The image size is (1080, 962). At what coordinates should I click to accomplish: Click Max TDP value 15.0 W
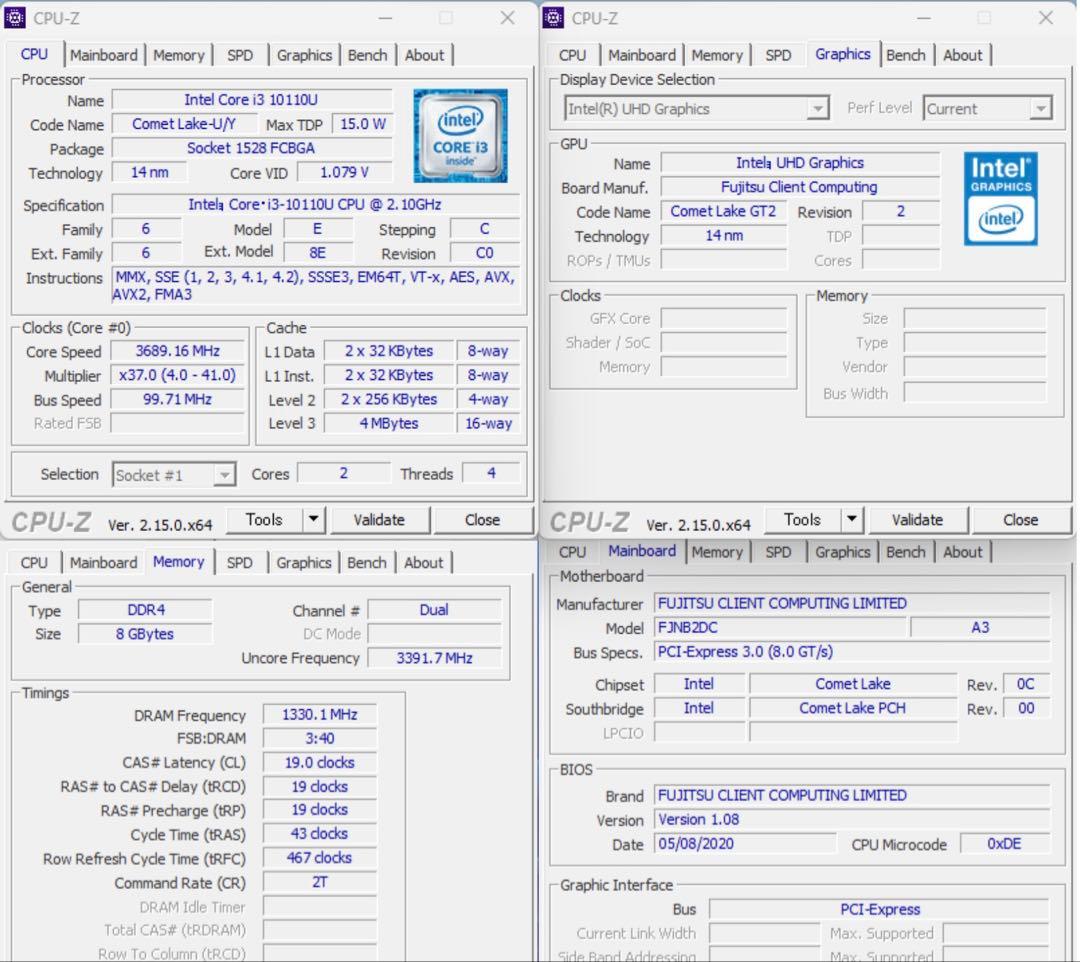(x=362, y=124)
